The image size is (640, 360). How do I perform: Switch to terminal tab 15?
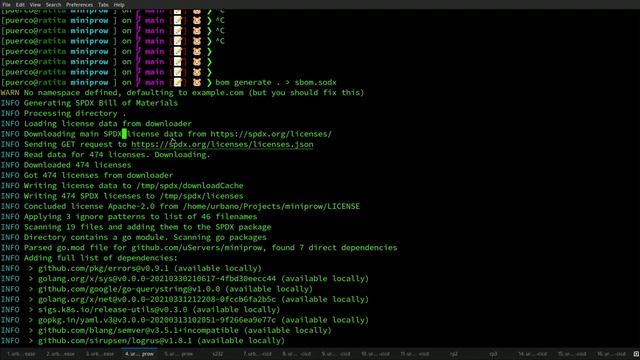point(572,354)
